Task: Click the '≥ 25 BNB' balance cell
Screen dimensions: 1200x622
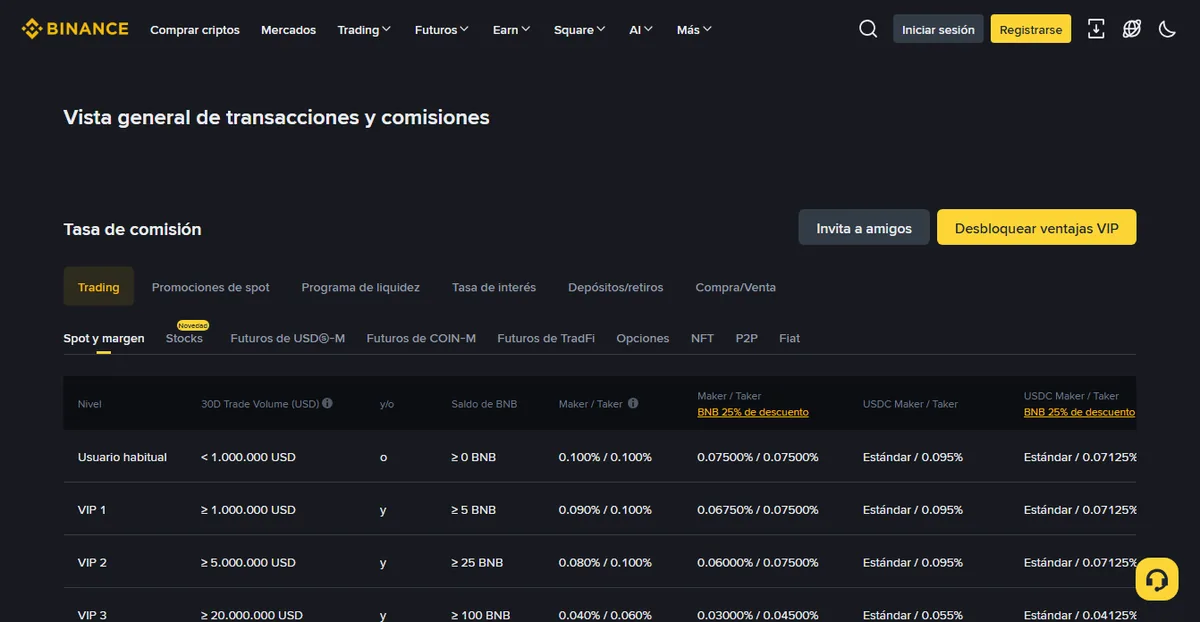Action: click(x=477, y=563)
